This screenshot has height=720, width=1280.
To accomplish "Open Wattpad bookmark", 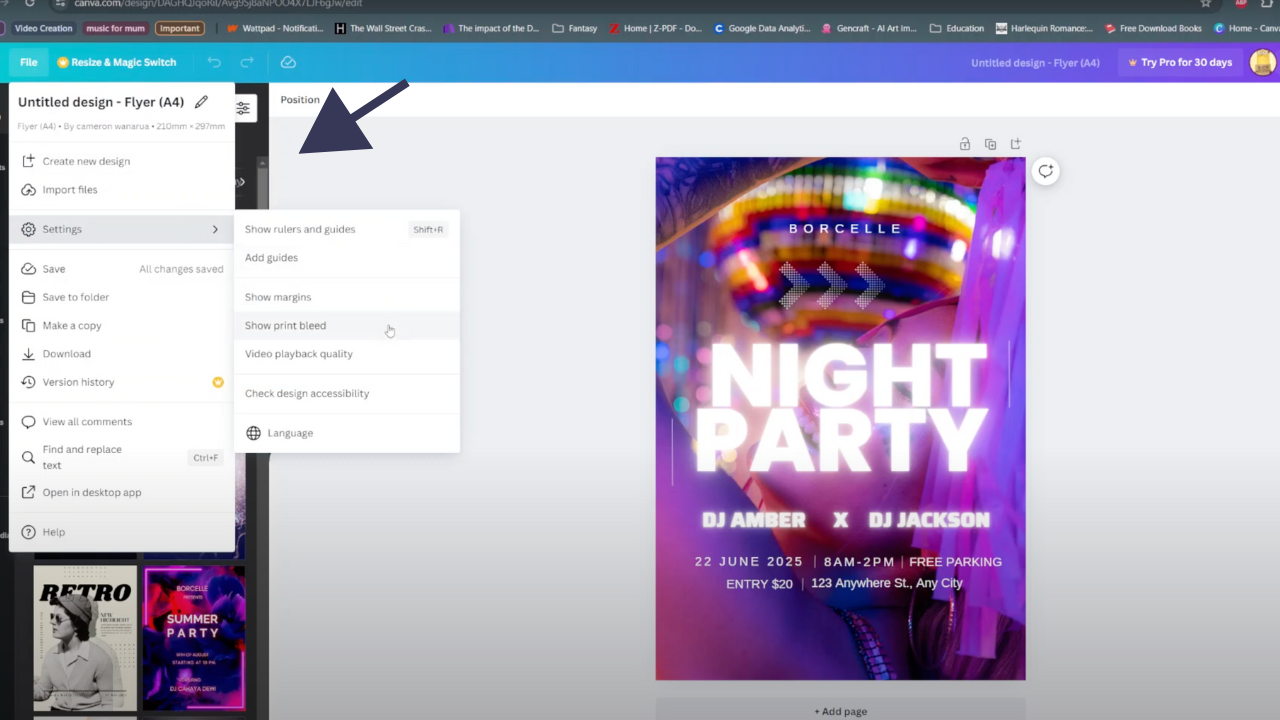I will pos(275,28).
